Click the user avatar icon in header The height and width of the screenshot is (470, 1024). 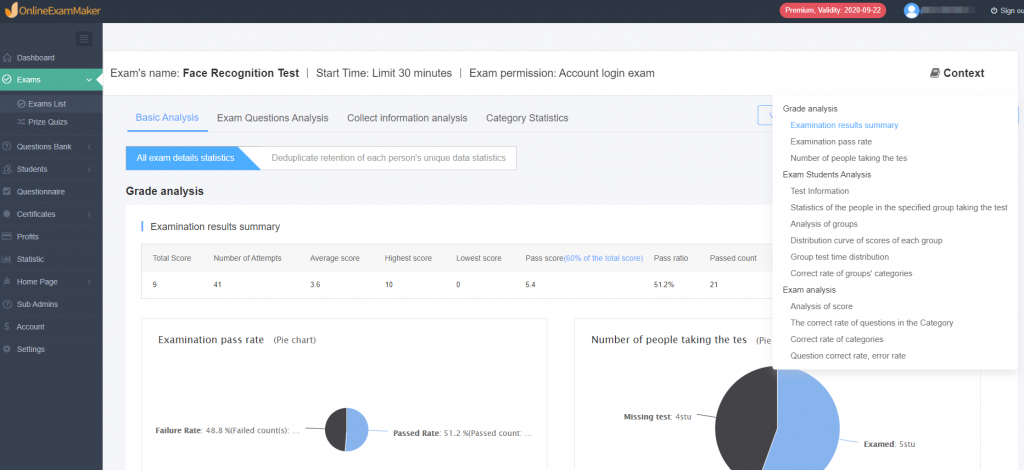click(x=911, y=11)
